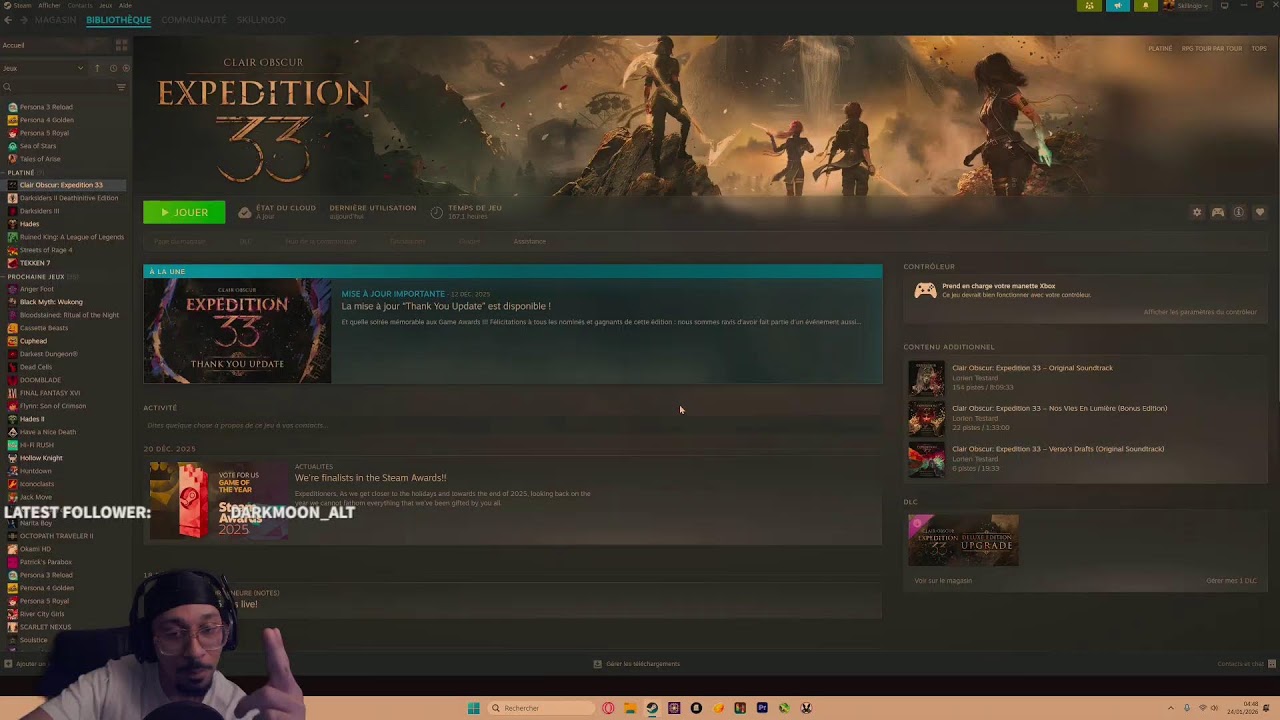This screenshot has height=720, width=1280.
Task: Click the library search field
Action: [58, 87]
